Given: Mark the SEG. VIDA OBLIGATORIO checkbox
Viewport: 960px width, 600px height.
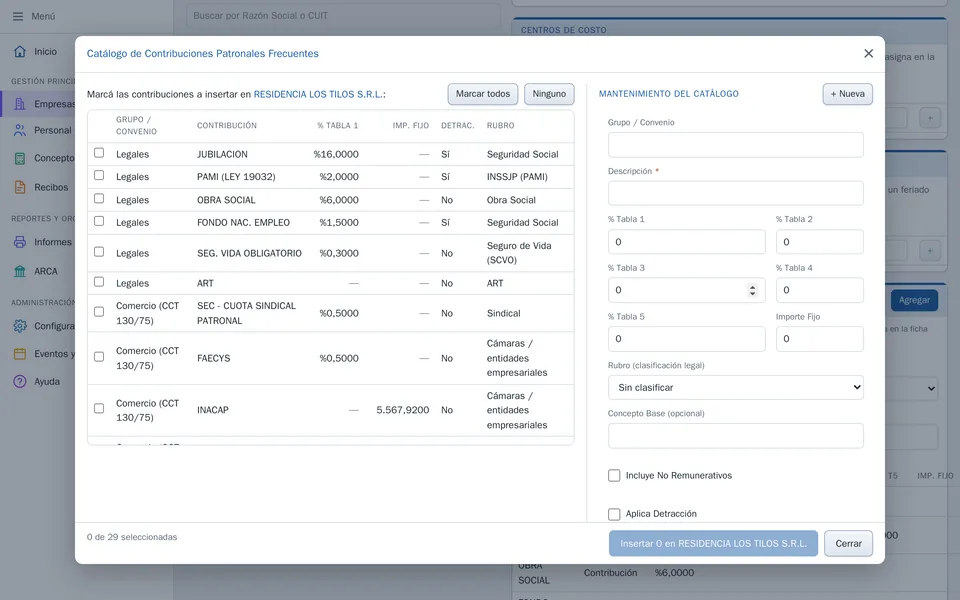Looking at the screenshot, I should (x=99, y=252).
